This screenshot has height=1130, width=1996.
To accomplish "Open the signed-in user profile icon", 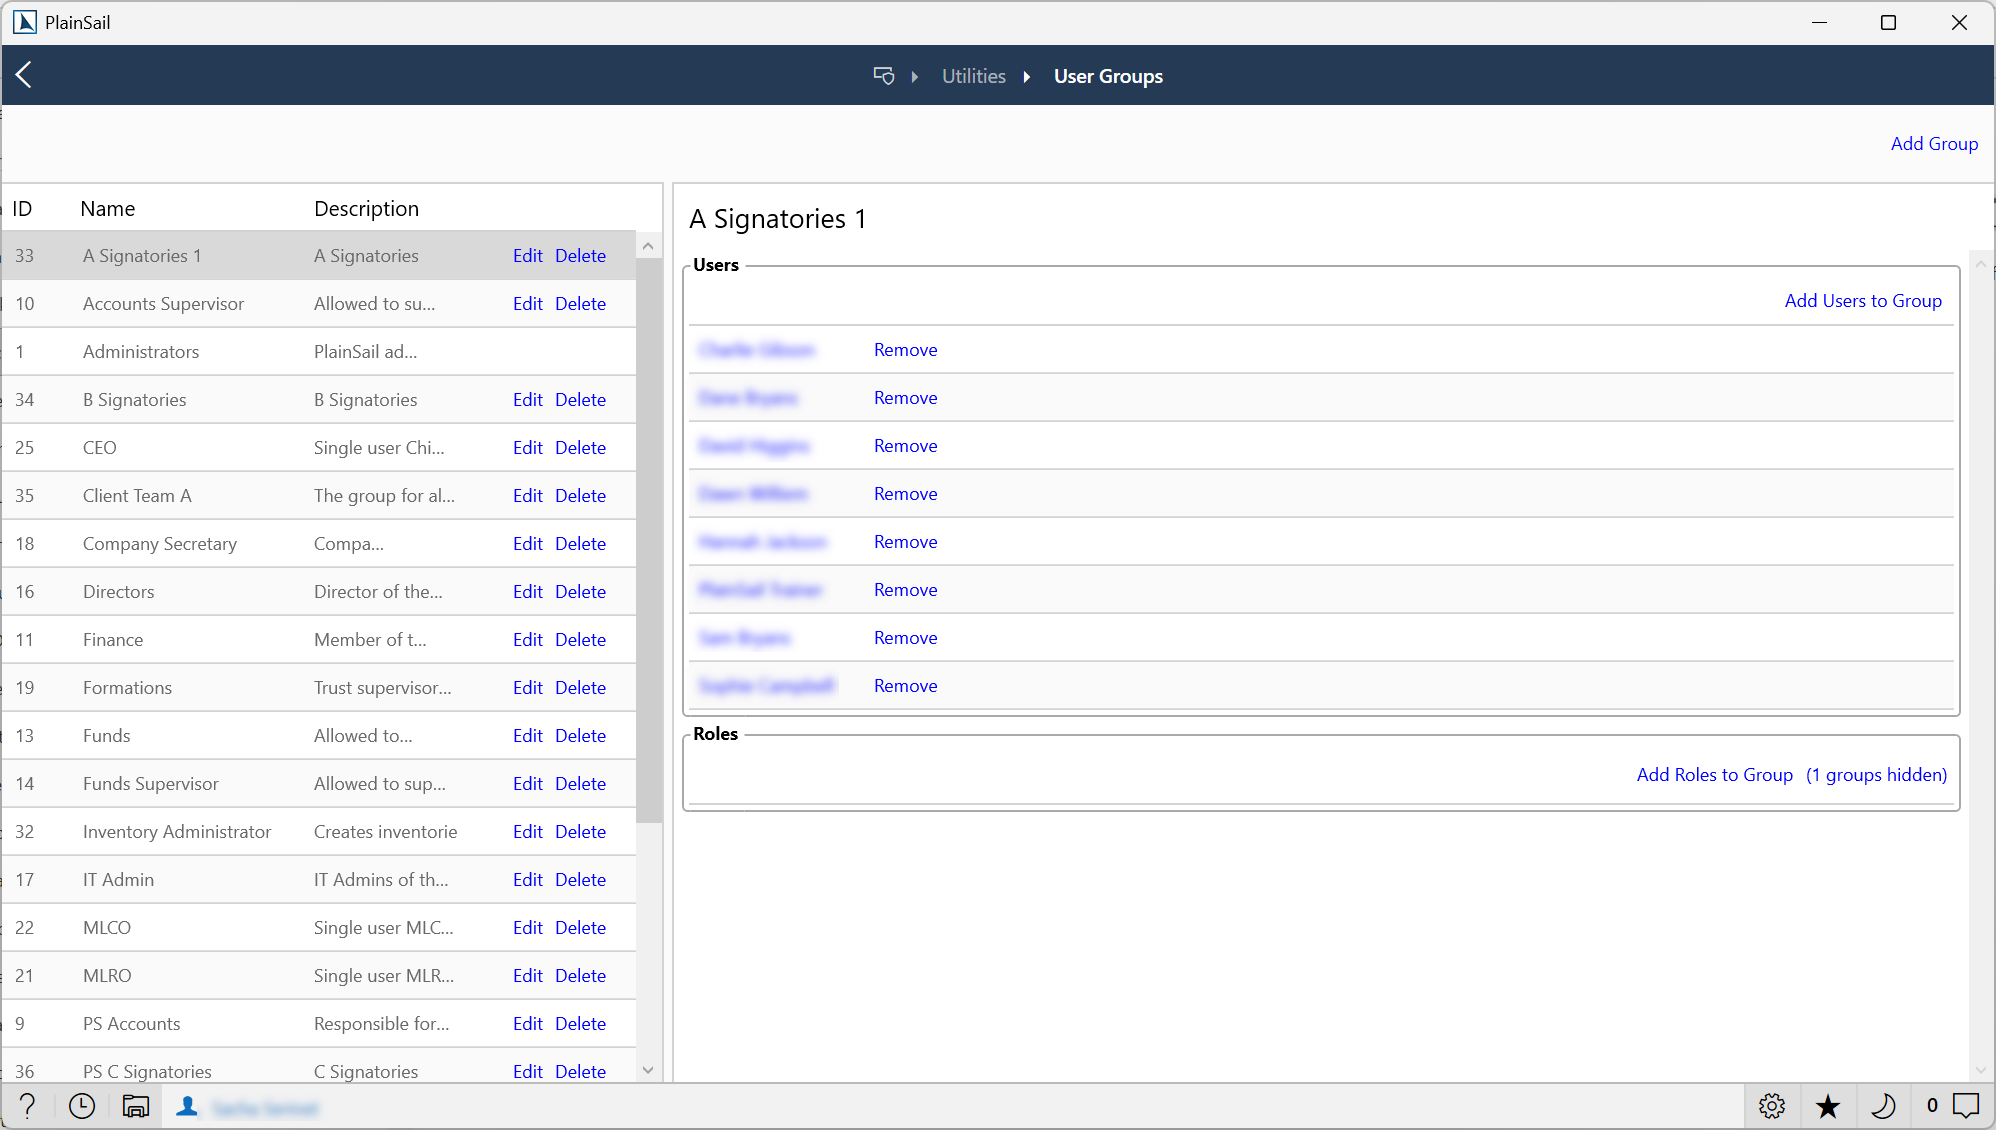I will click(x=187, y=1106).
